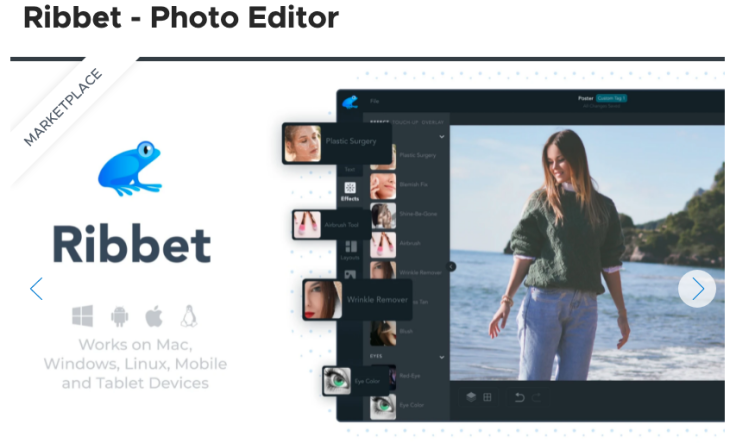
Task: Select the 'Wrinkle Remover' list label
Action: 421,272
